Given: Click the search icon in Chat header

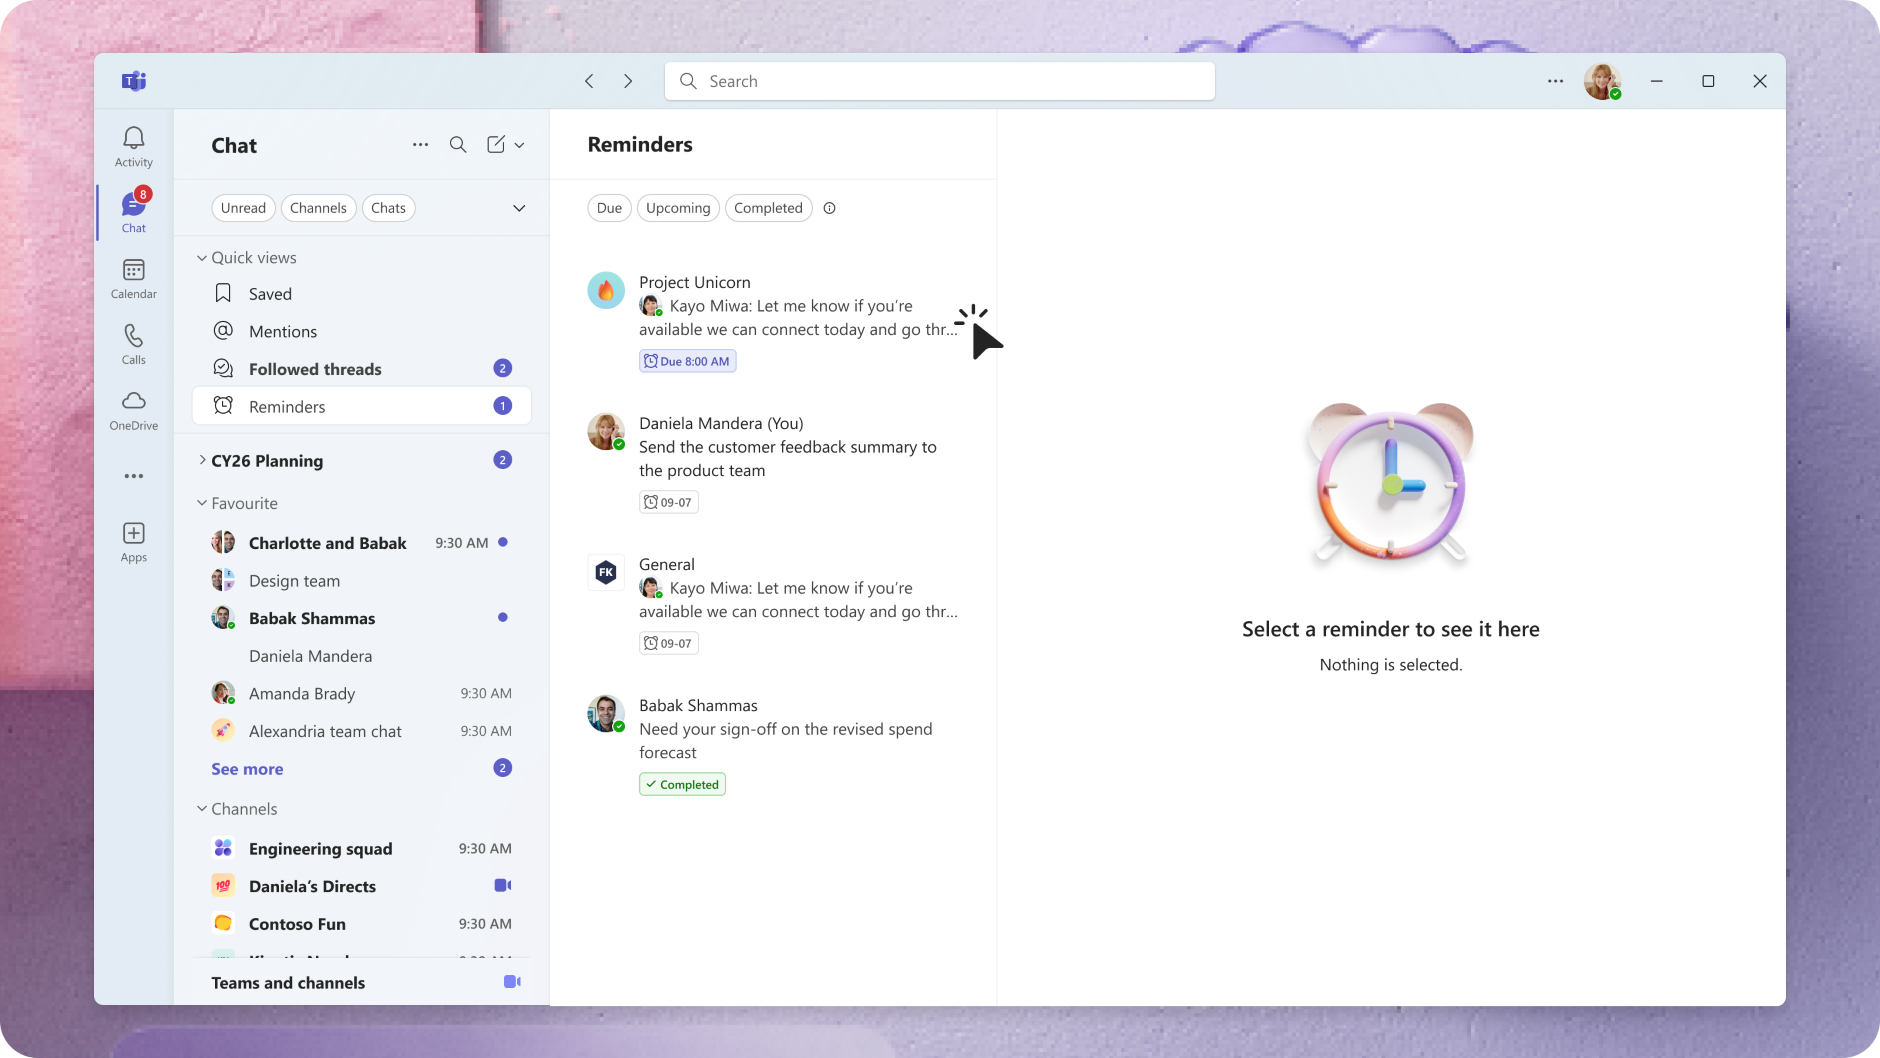Looking at the screenshot, I should coord(458,145).
